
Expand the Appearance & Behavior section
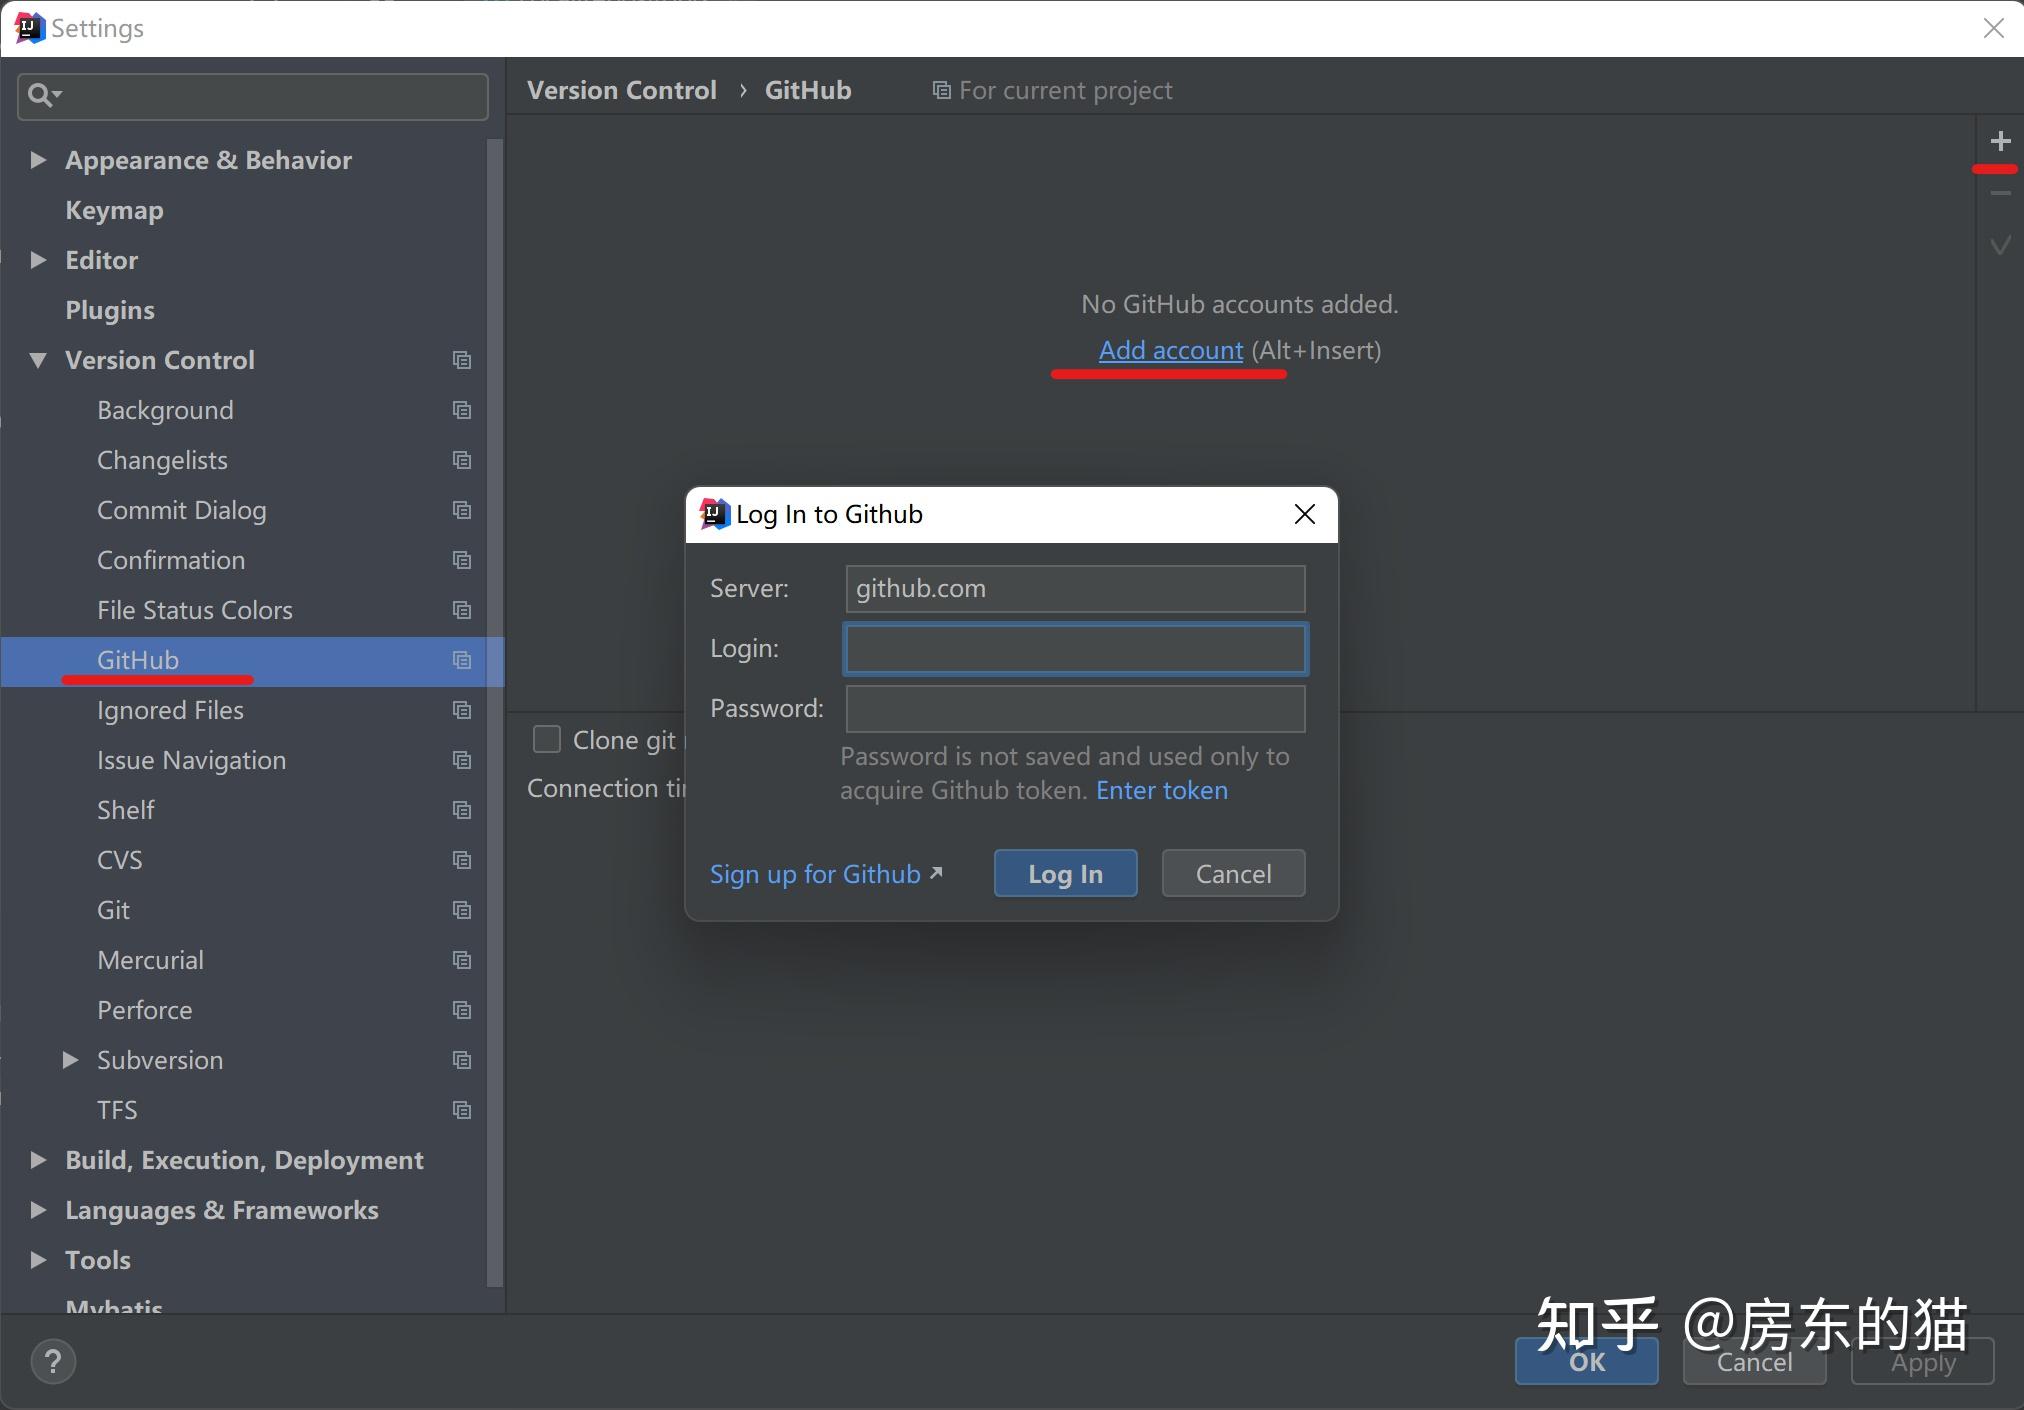coord(37,160)
